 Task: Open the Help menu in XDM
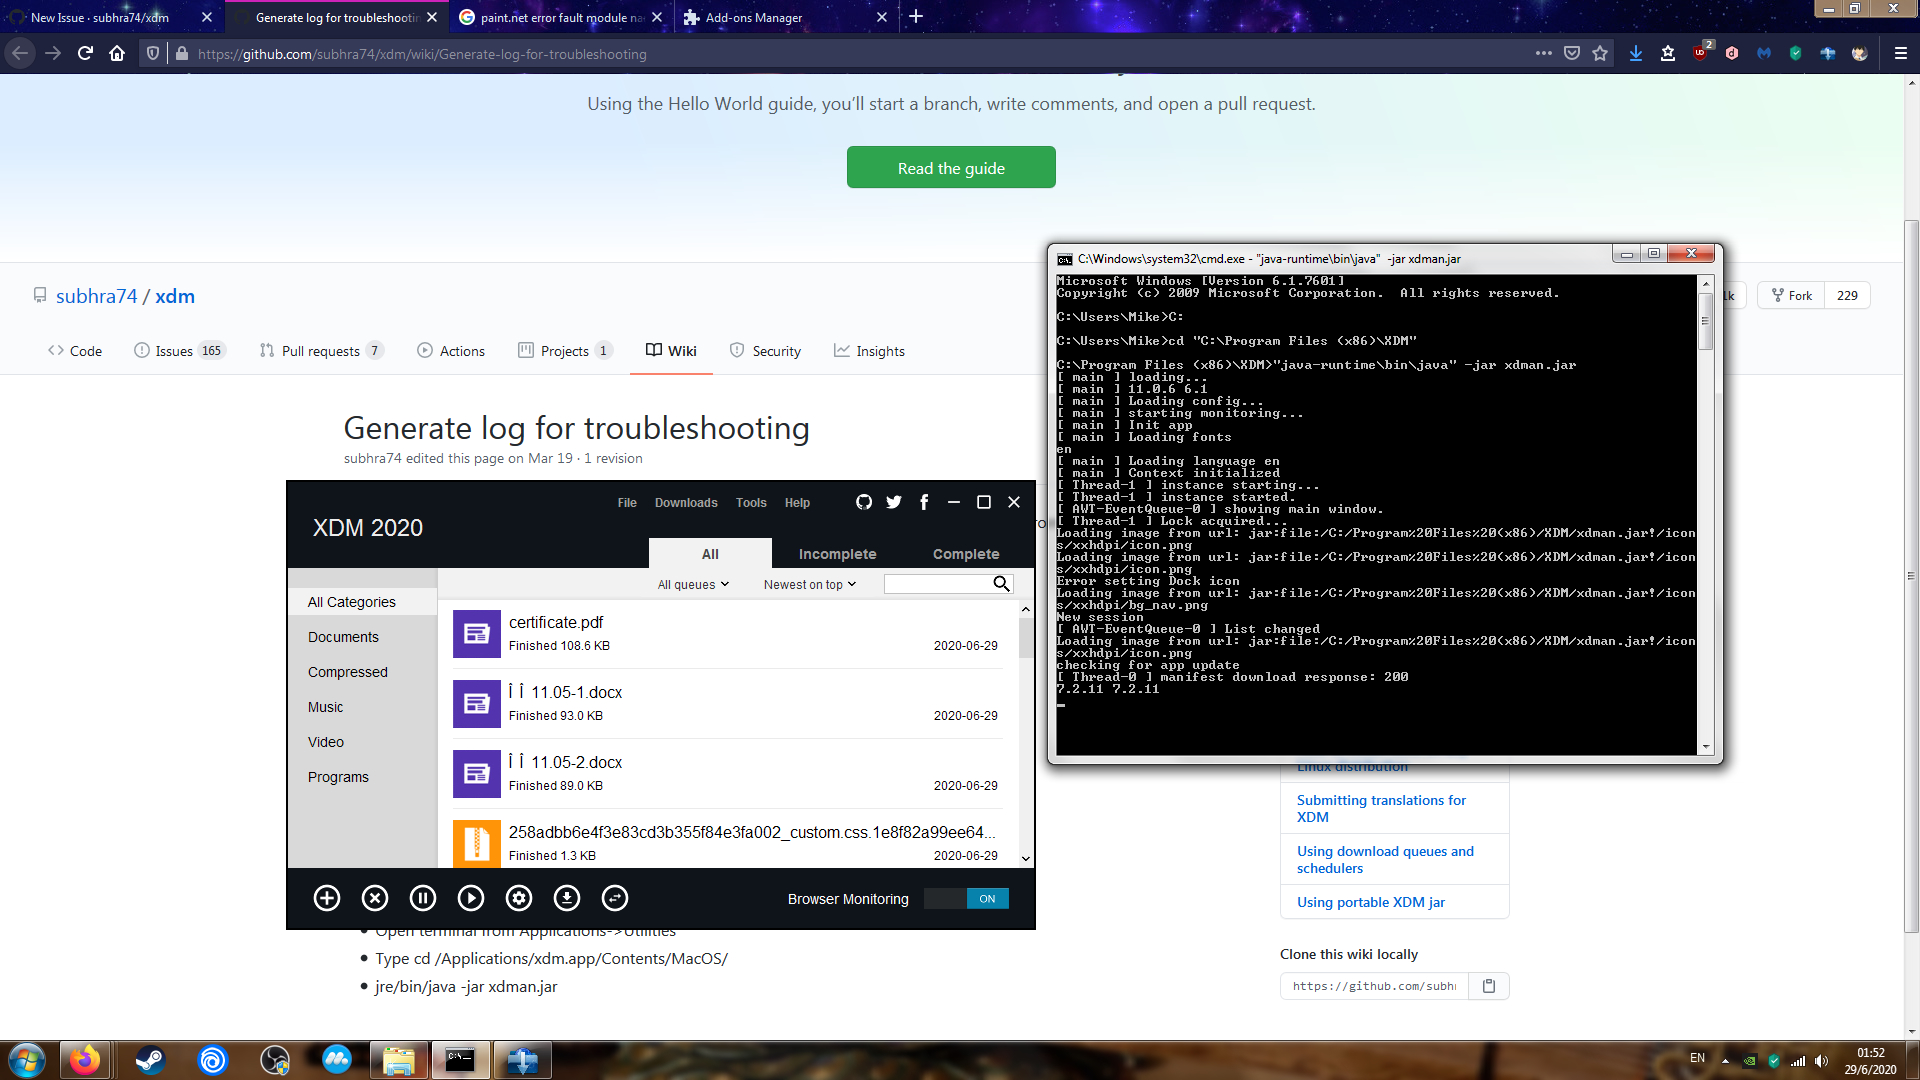click(x=797, y=502)
